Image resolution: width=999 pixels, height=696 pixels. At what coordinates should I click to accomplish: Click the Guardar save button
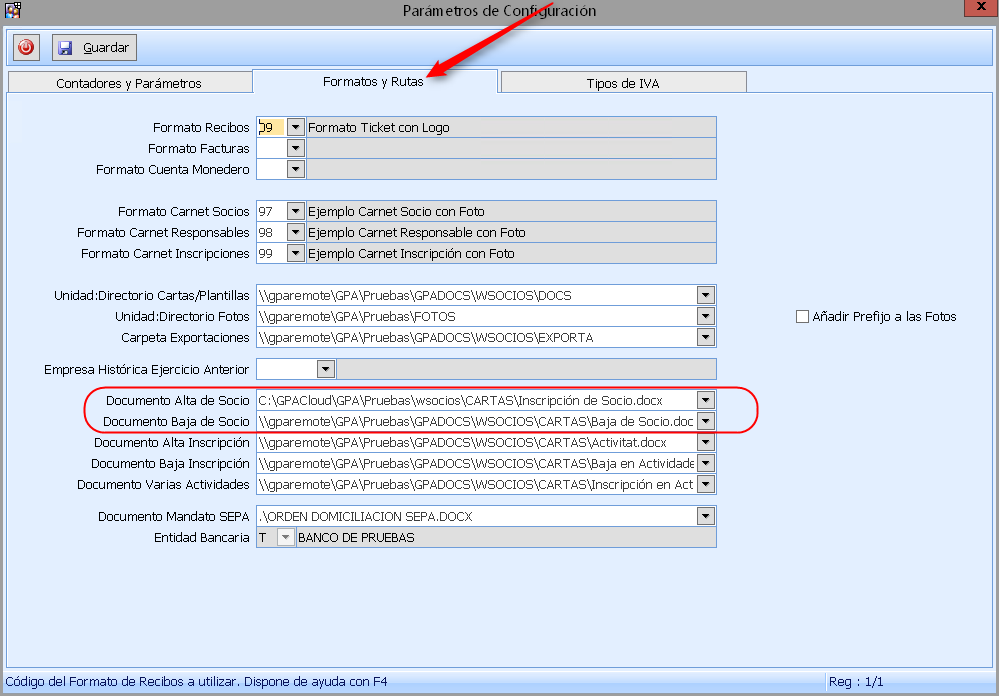pos(92,47)
